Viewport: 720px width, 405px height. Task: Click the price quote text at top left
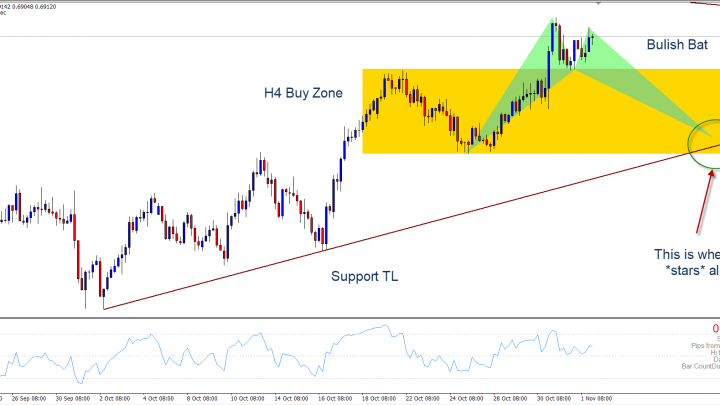click(28, 4)
